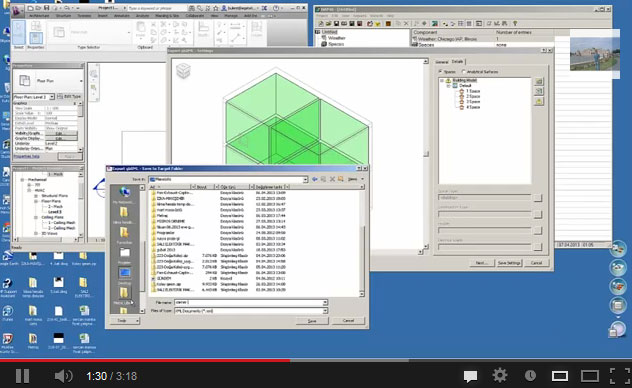Open Floor Plan Level 2 instance dropdown
This screenshot has height=388, width=632.
pyautogui.click(x=52, y=97)
